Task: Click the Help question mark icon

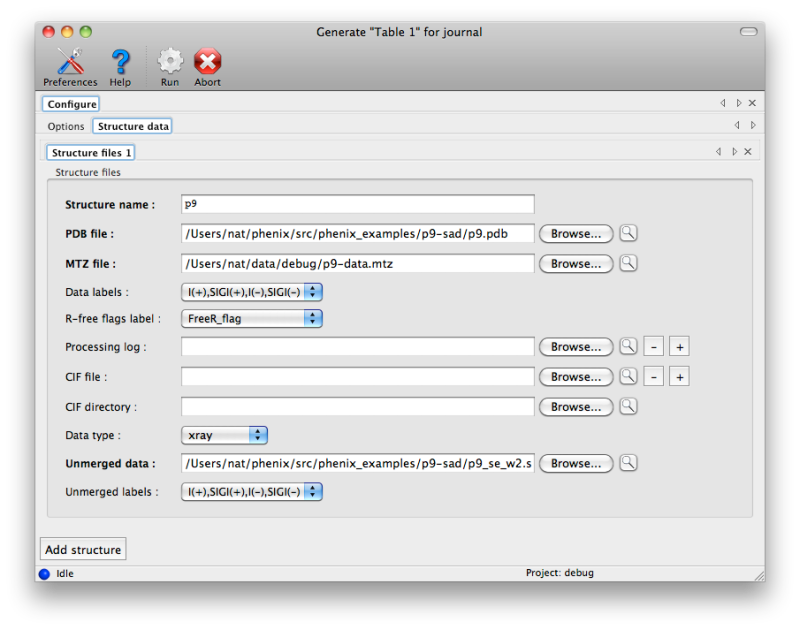Action: coord(120,66)
